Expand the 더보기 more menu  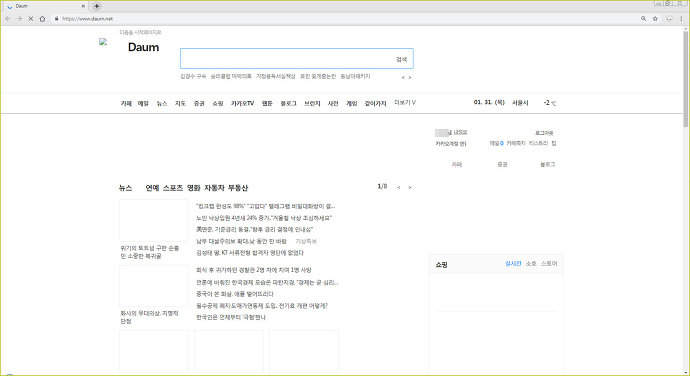coord(405,103)
